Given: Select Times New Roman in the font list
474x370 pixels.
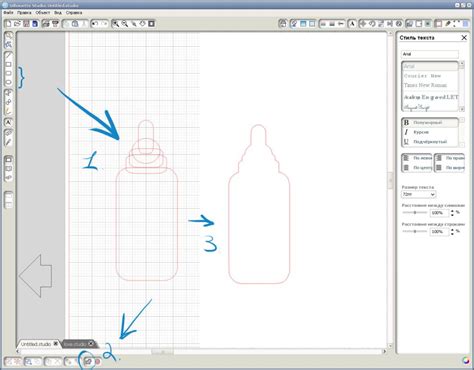Looking at the screenshot, I should pyautogui.click(x=430, y=85).
